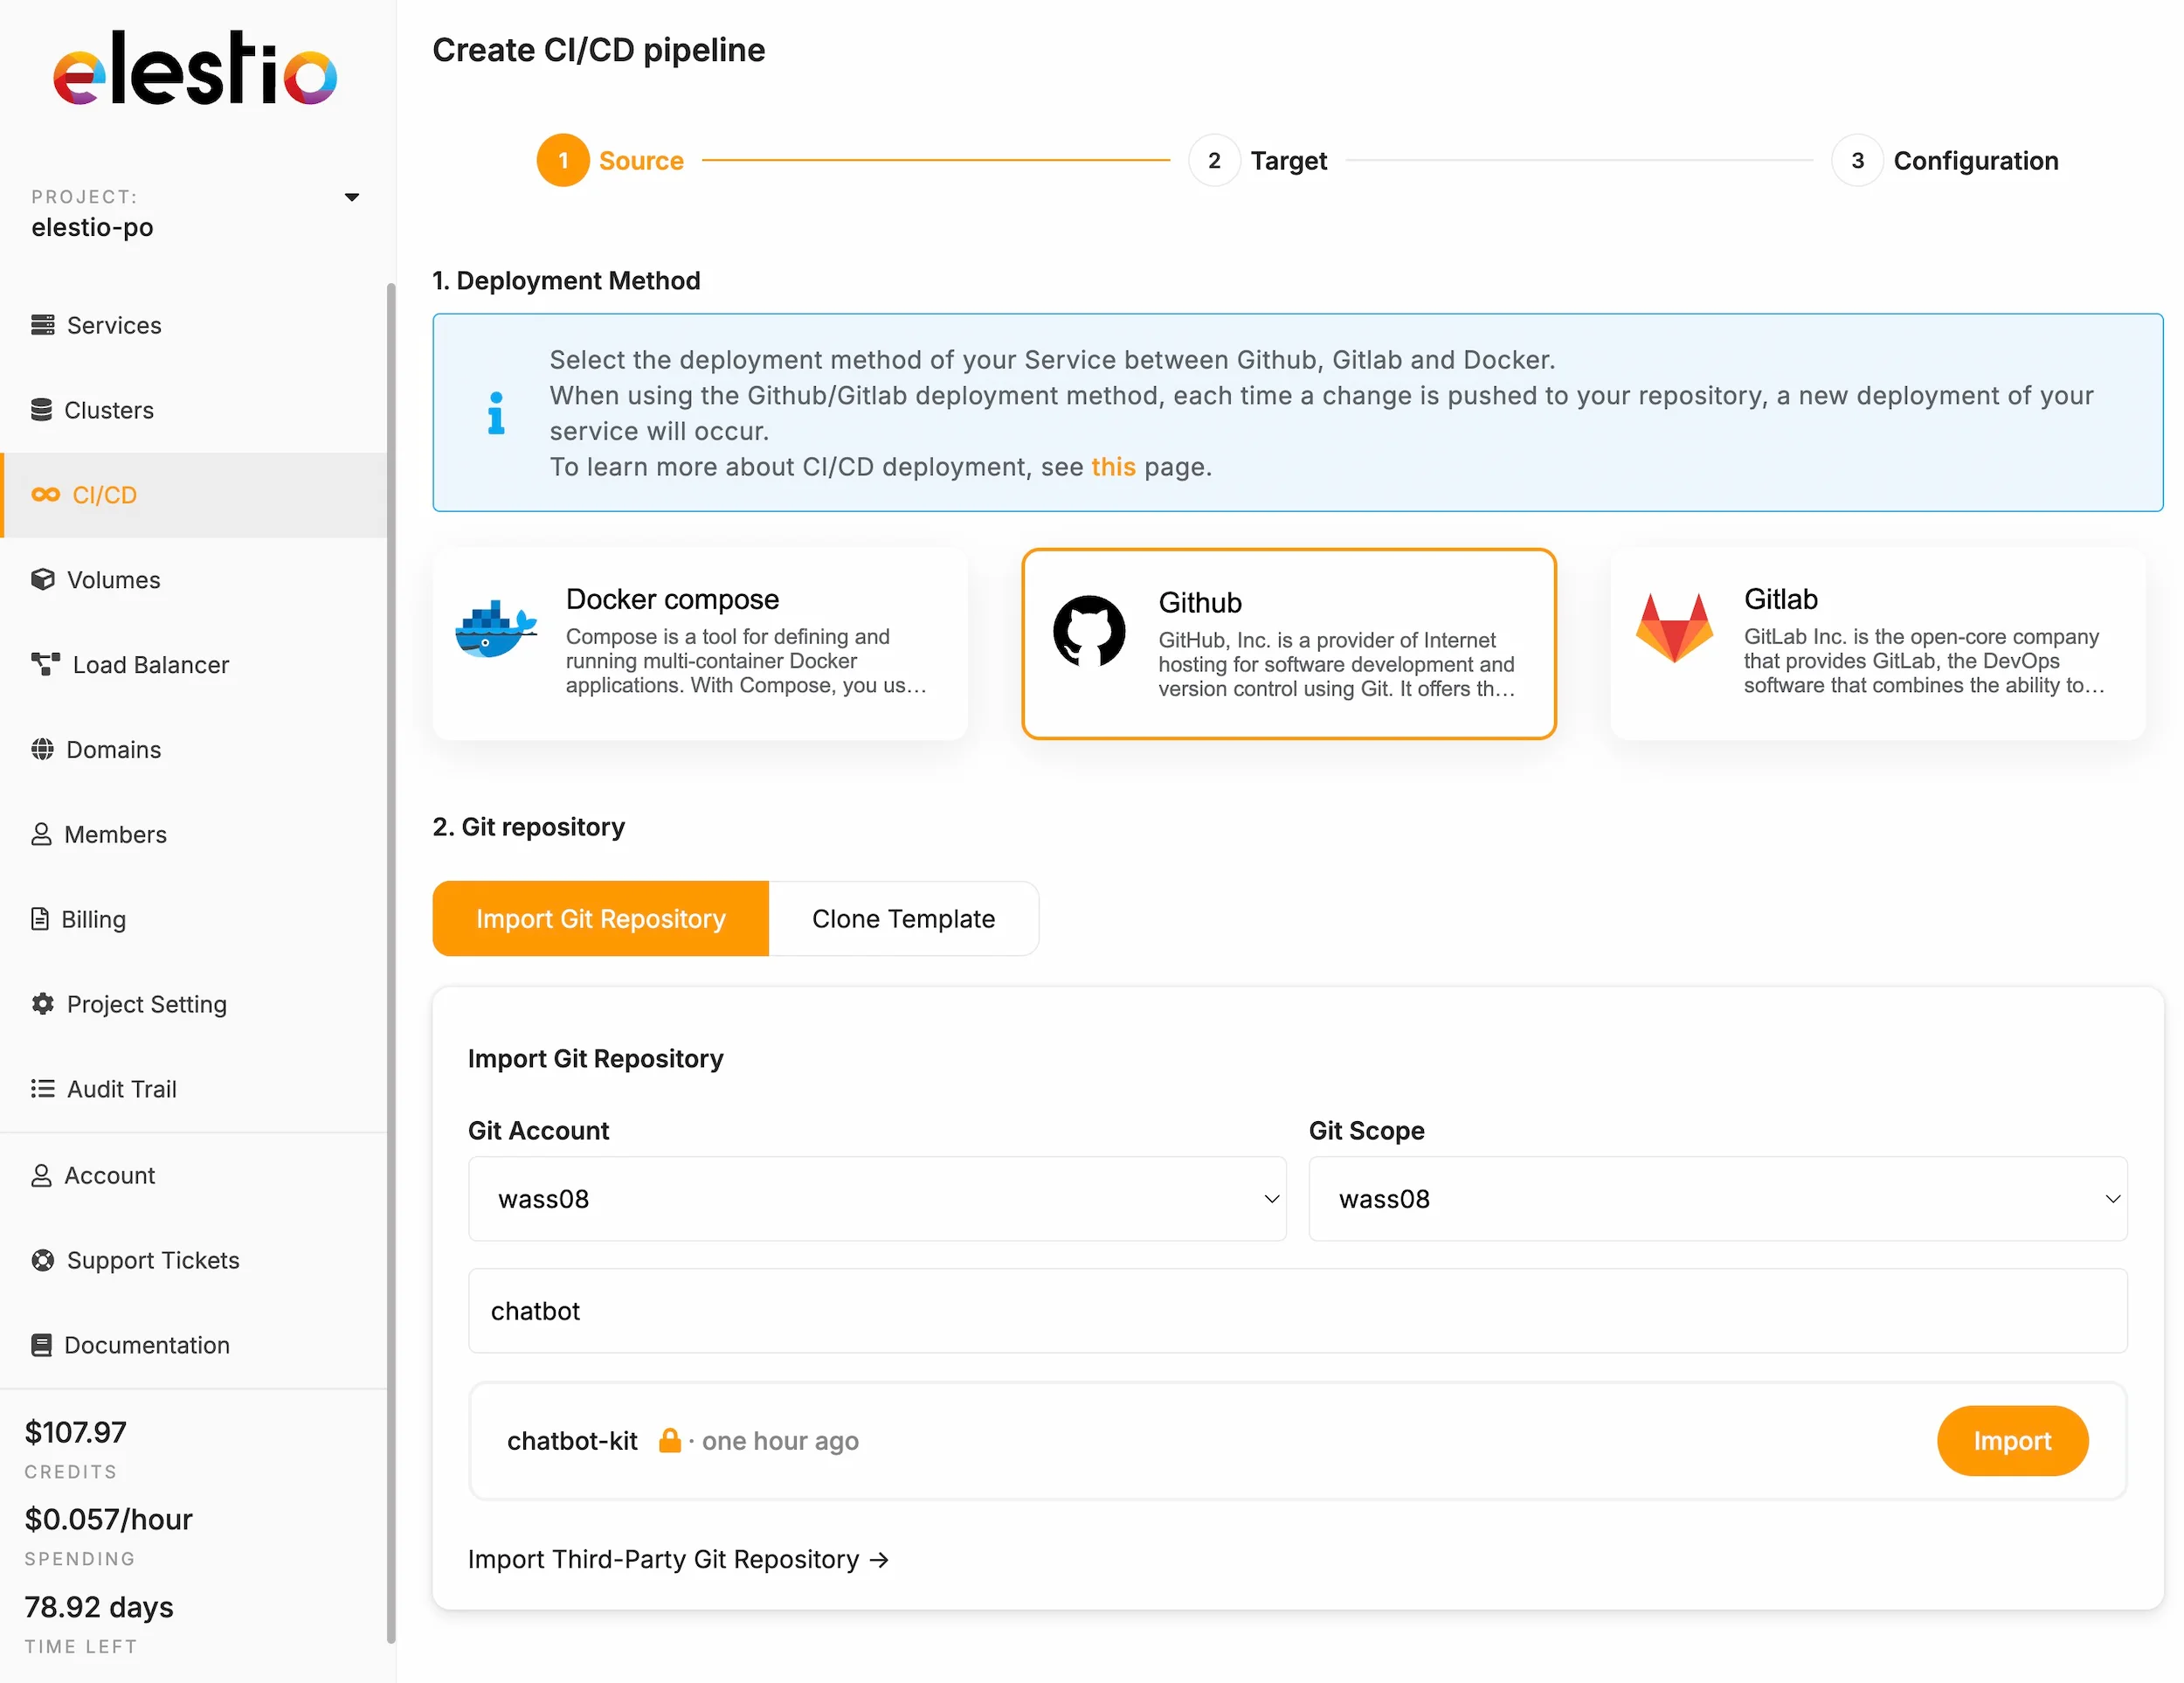This screenshot has height=1683, width=2184.
Task: Switch to Clone Template tab
Action: (903, 918)
